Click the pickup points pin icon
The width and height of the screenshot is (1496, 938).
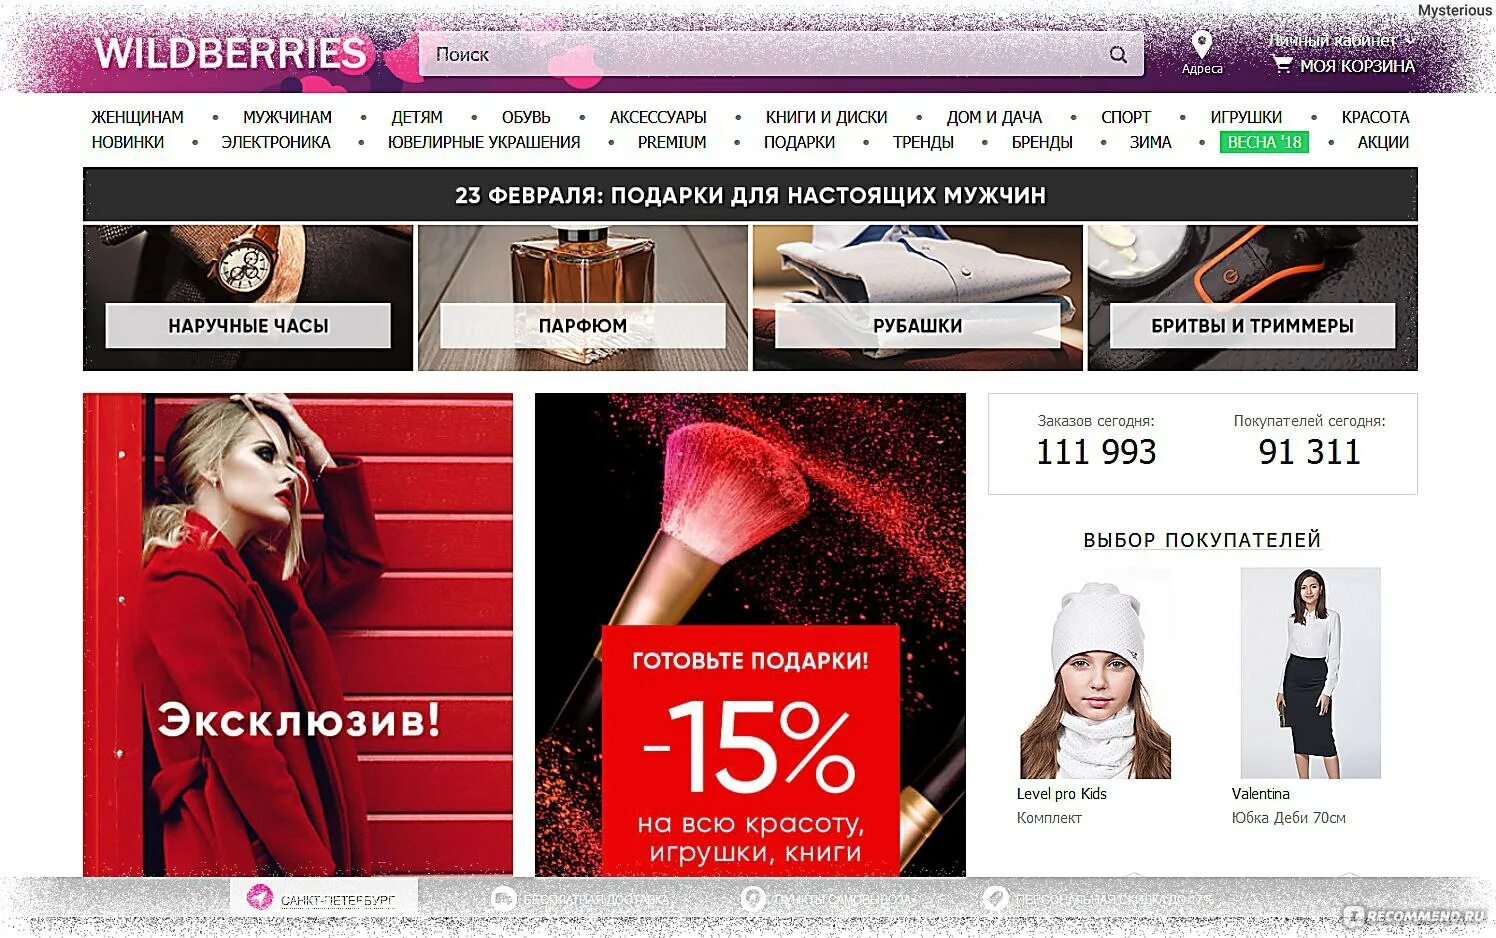[753, 898]
